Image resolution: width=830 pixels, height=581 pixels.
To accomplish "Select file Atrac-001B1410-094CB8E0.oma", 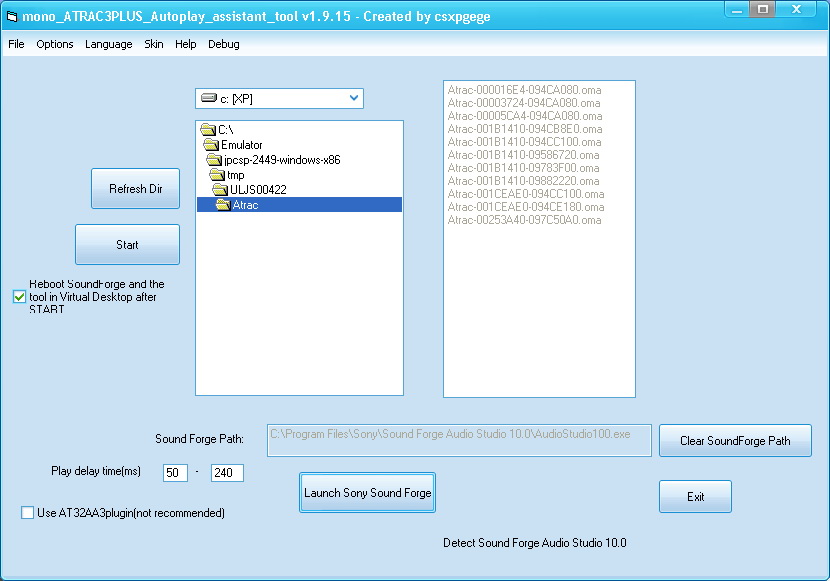I will click(525, 129).
